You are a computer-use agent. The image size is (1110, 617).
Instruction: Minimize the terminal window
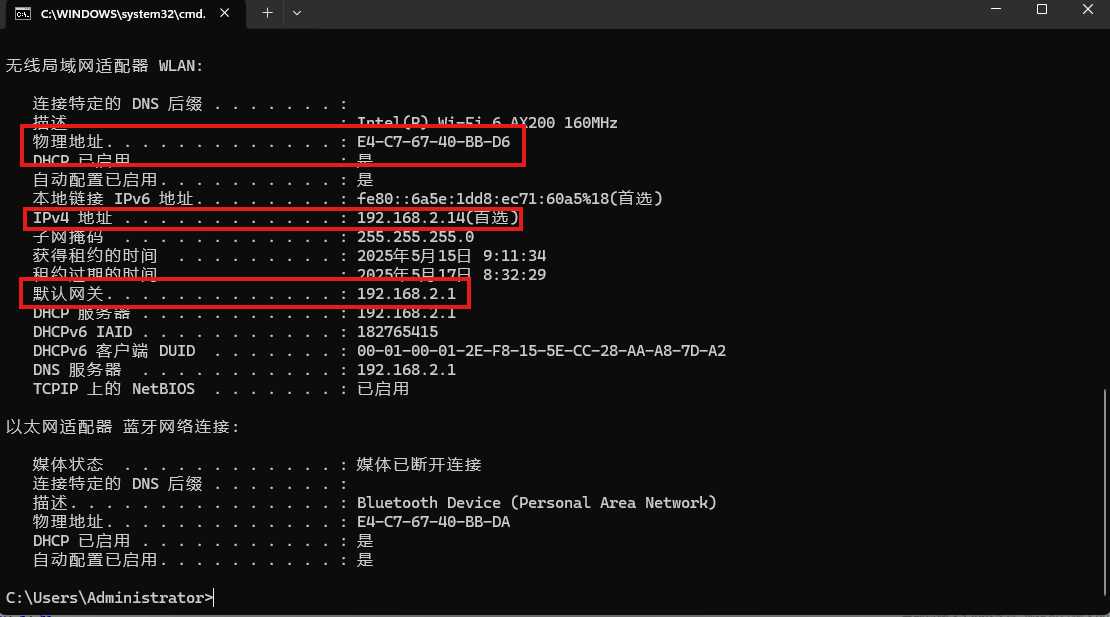pyautogui.click(x=995, y=9)
